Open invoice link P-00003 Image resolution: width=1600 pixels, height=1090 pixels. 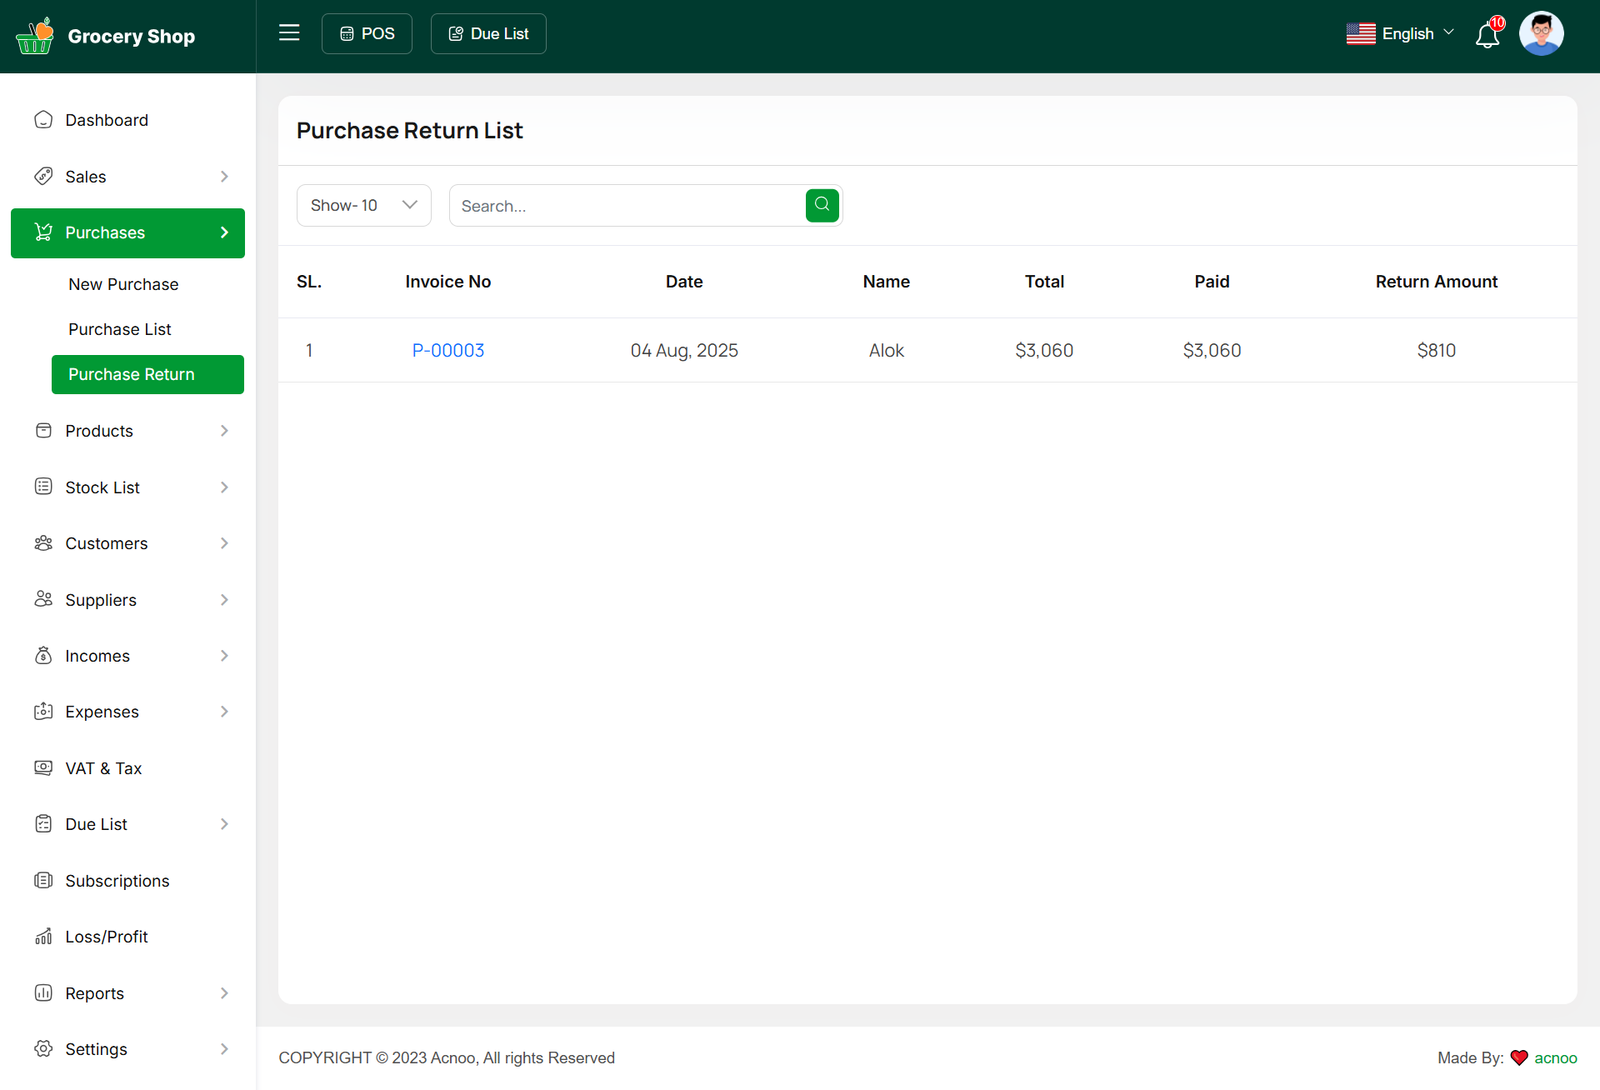448,350
